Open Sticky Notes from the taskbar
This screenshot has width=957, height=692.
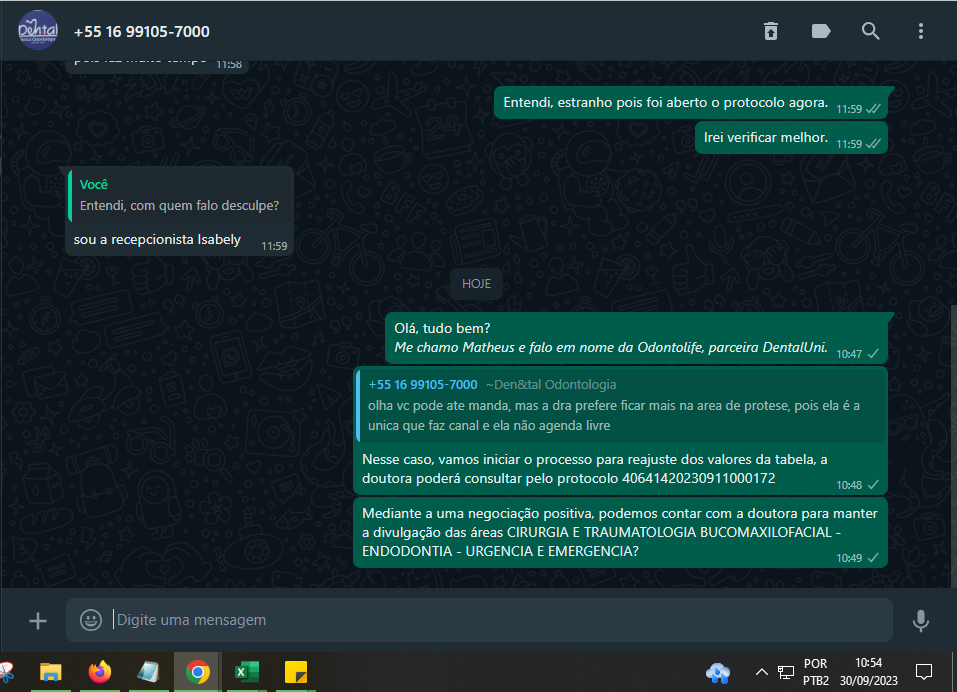point(296,672)
